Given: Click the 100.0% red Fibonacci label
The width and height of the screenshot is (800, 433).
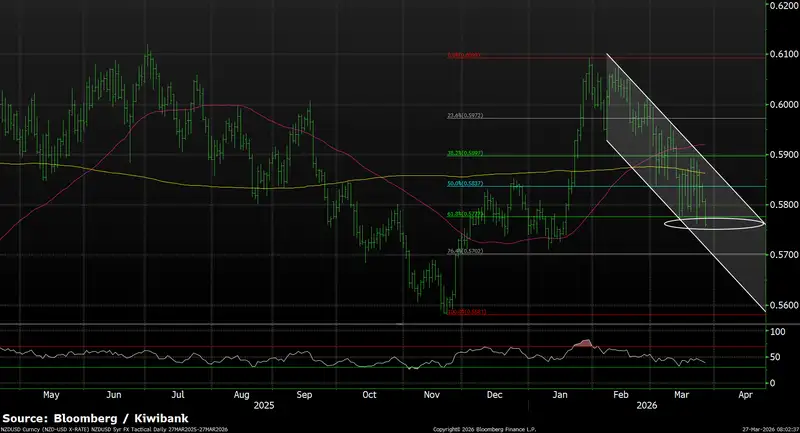Looking at the screenshot, I should click(467, 312).
